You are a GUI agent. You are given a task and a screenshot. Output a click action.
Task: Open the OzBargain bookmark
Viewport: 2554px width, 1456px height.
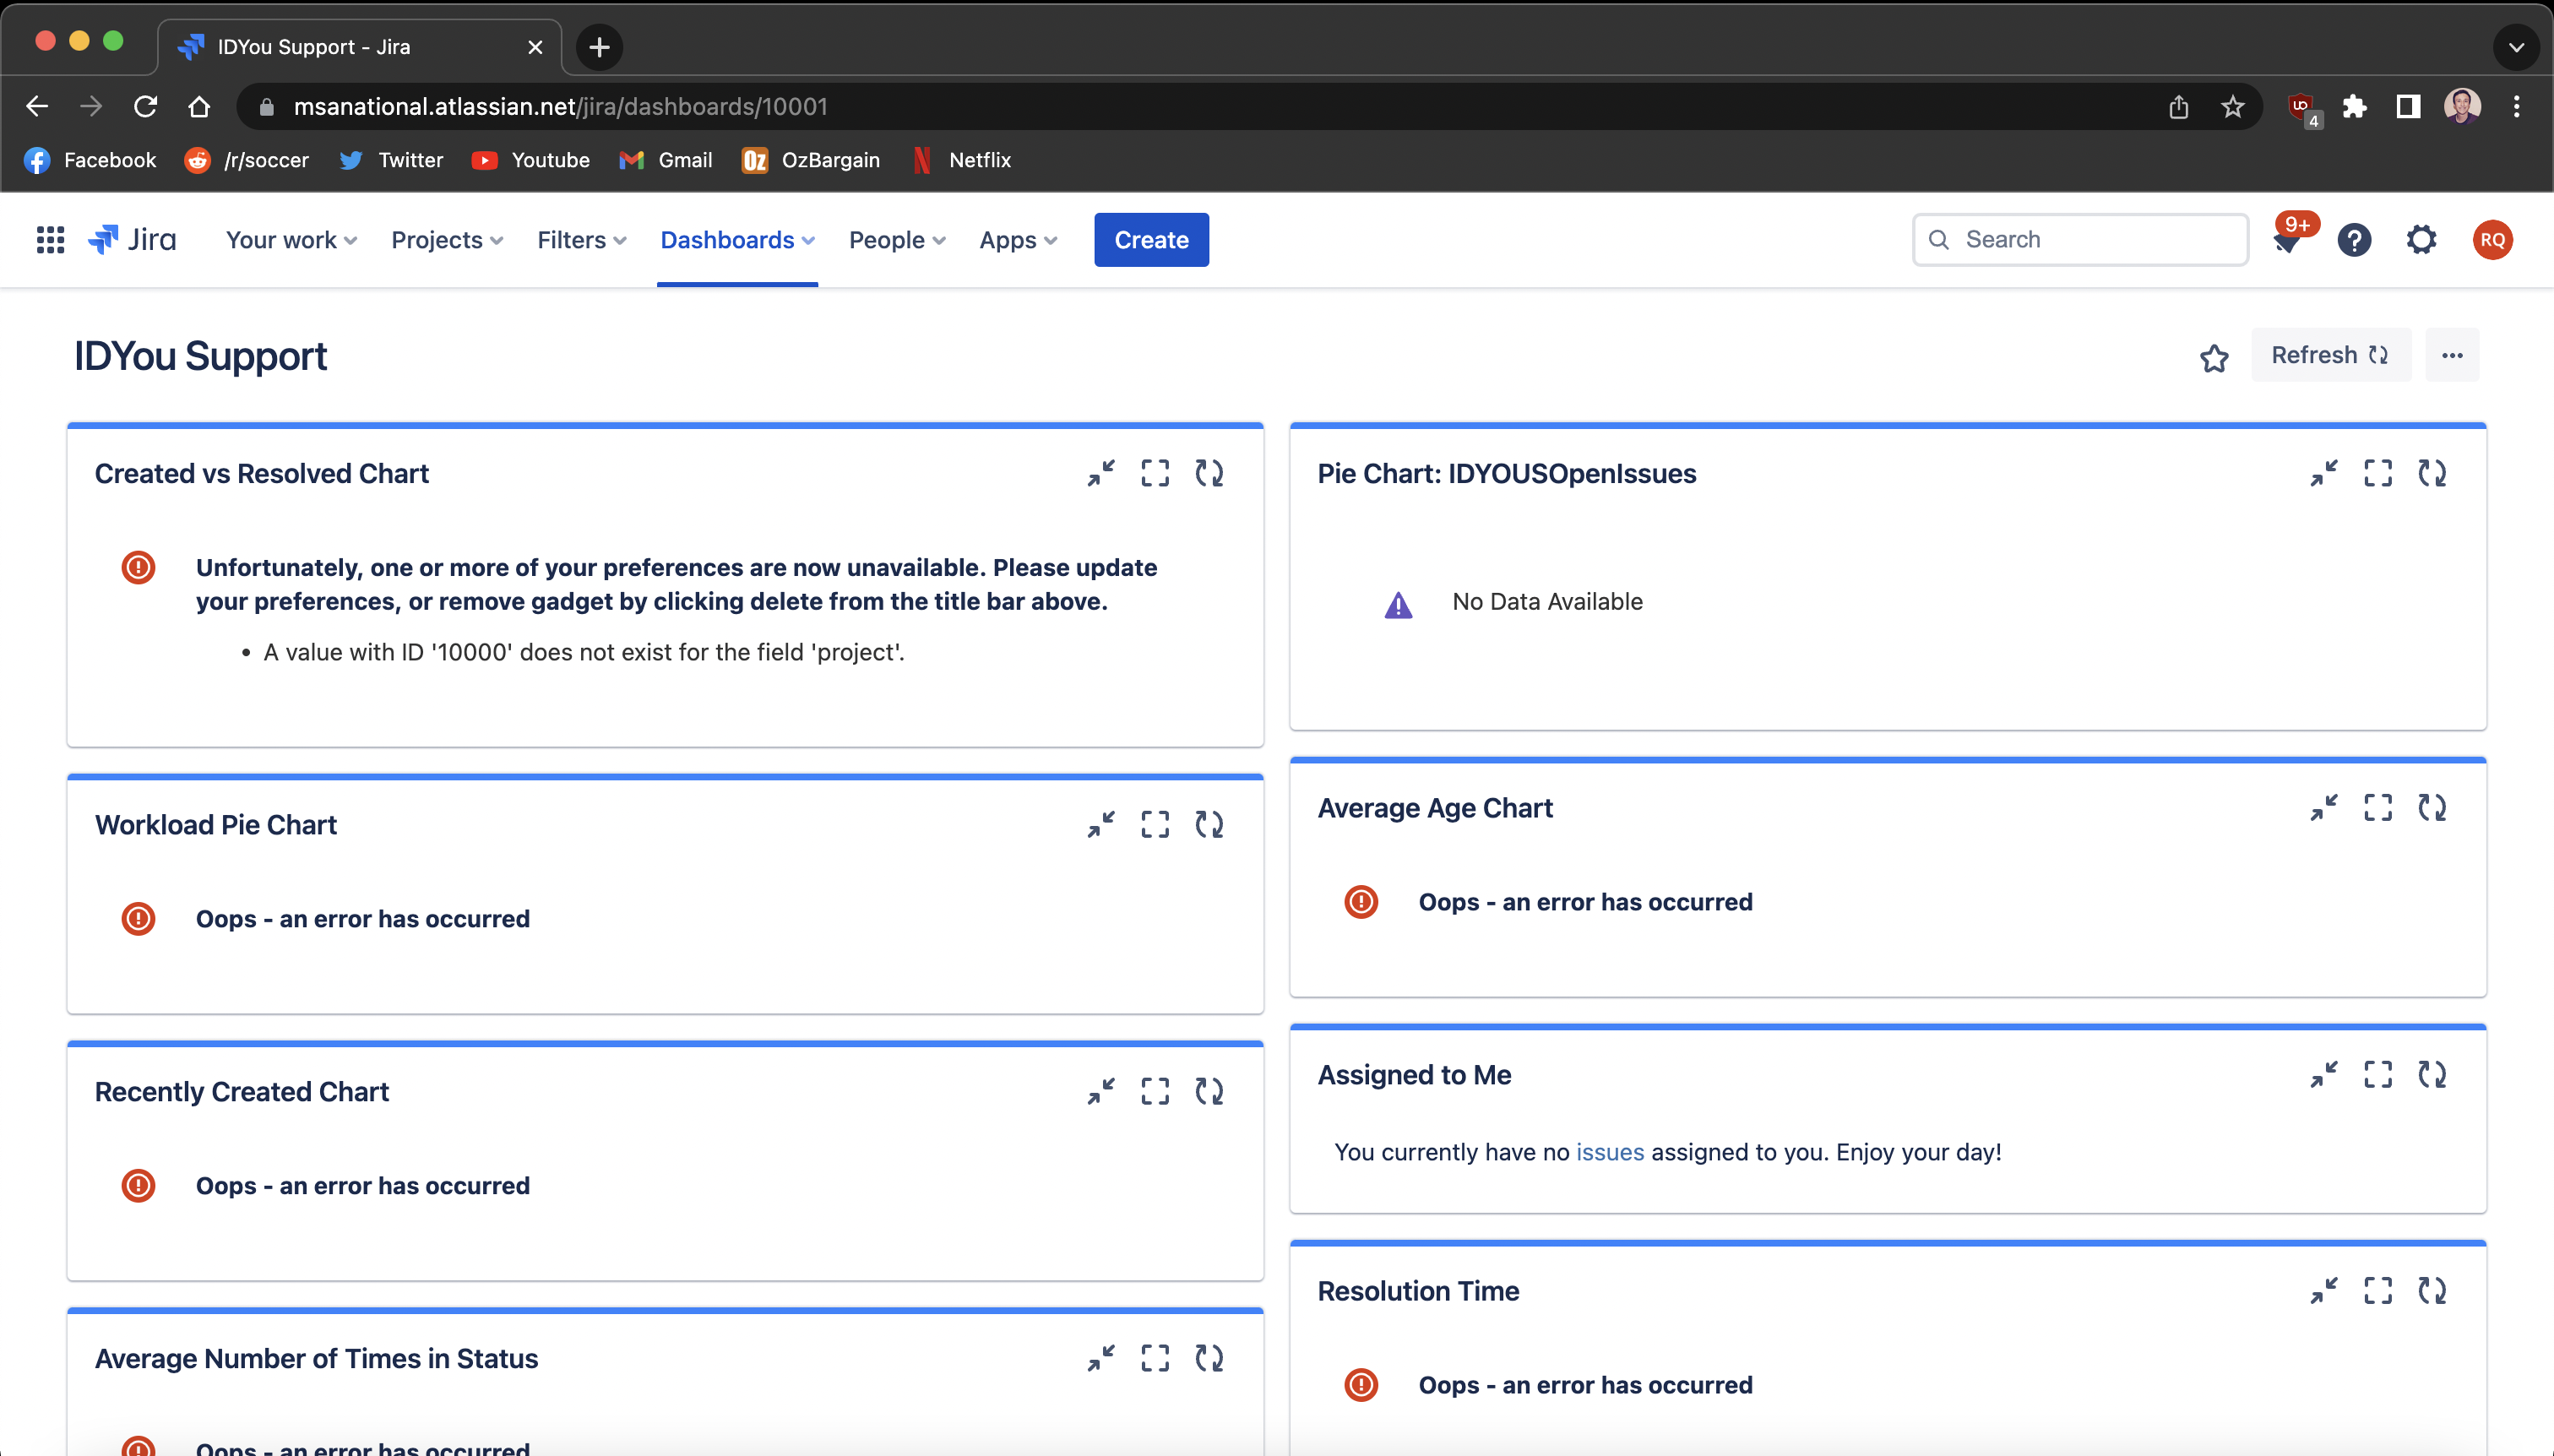point(811,160)
